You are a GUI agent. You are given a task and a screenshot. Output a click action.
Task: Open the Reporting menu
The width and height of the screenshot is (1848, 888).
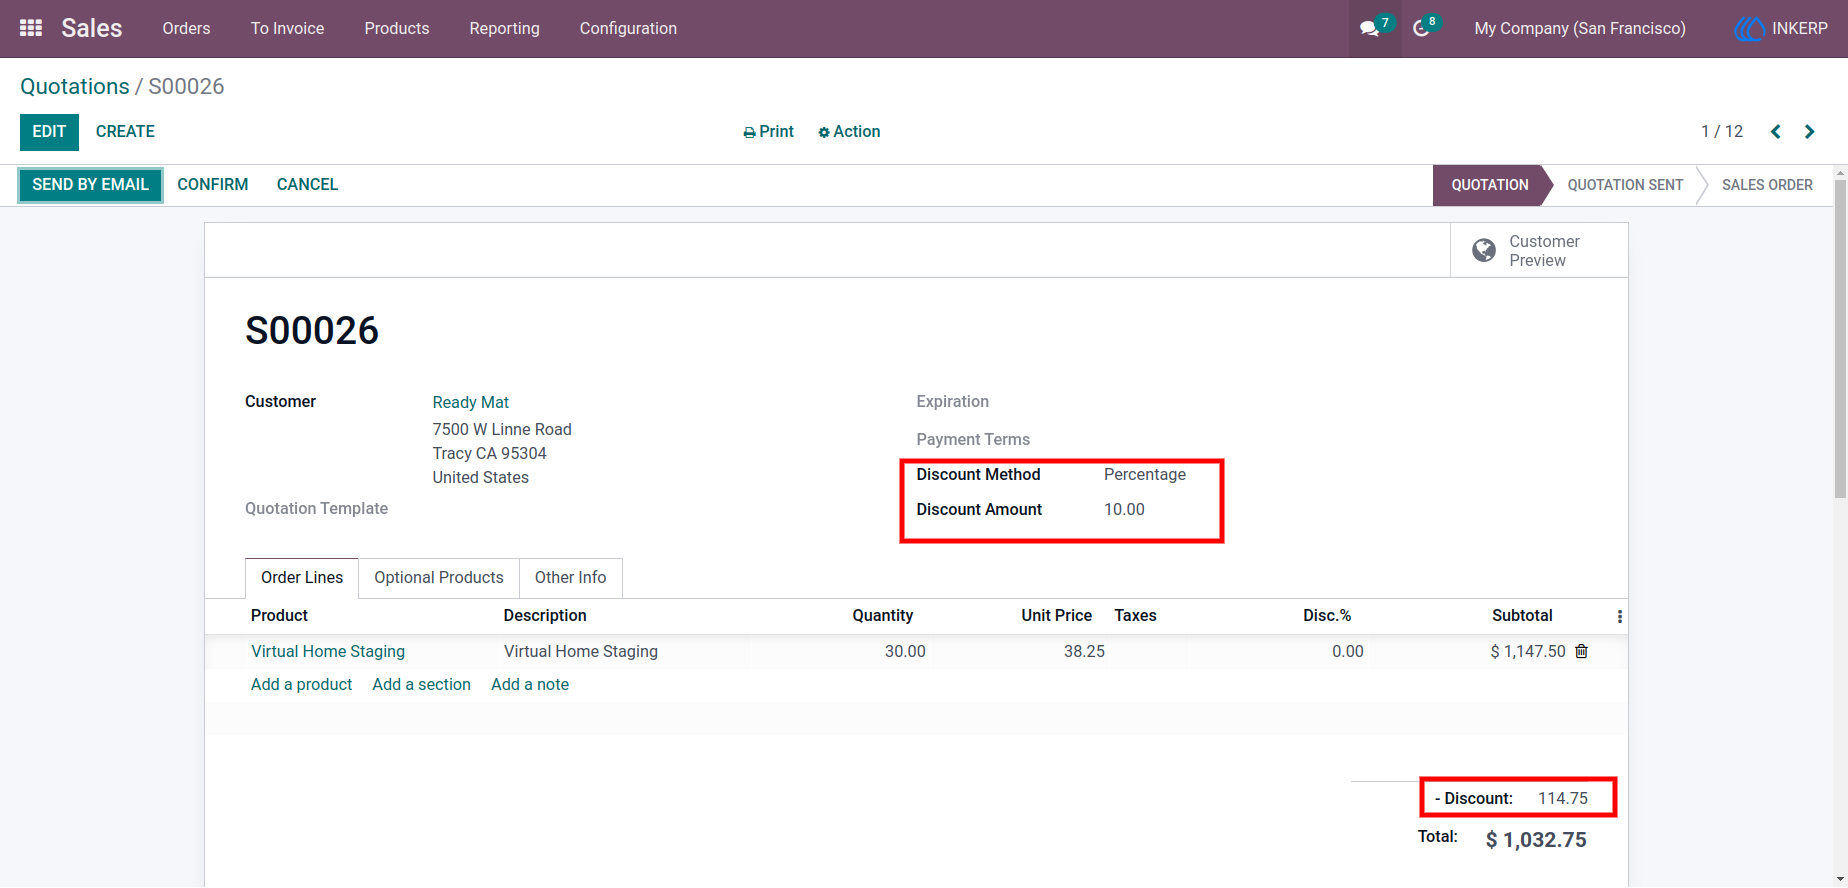(505, 29)
